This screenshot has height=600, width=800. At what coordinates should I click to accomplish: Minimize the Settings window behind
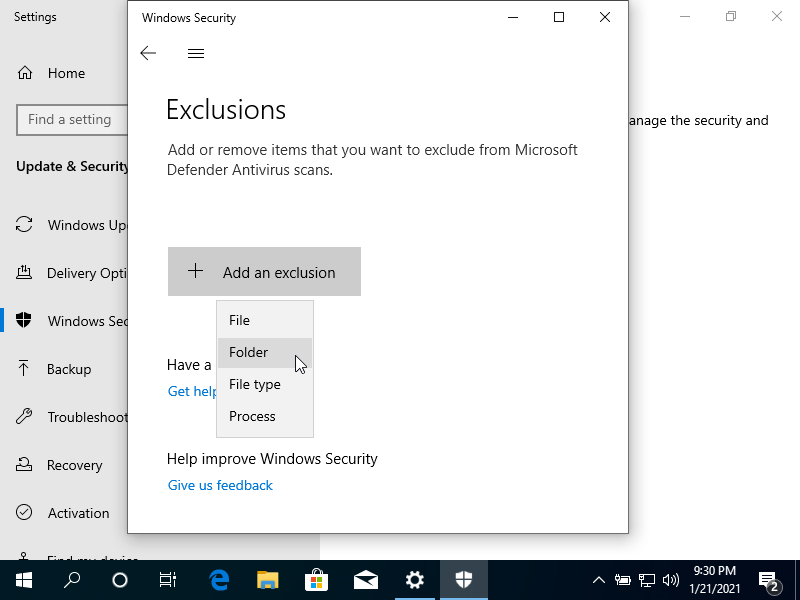pyautogui.click(x=685, y=16)
